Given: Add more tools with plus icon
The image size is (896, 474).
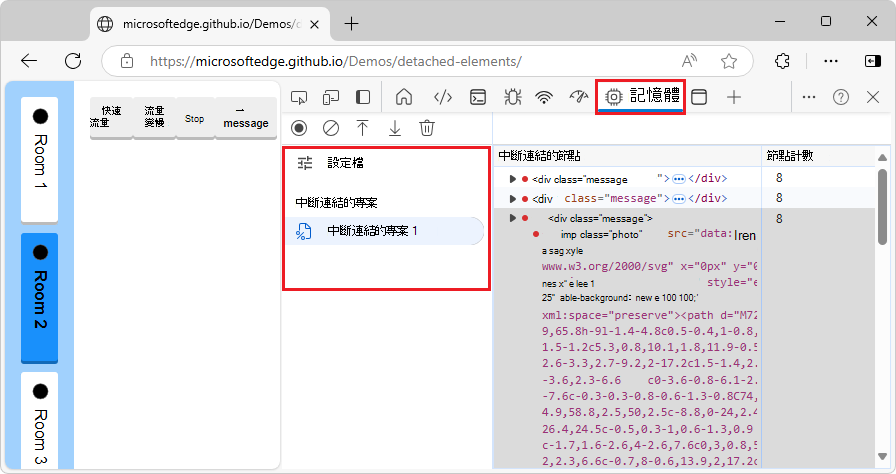Looking at the screenshot, I should tap(734, 98).
